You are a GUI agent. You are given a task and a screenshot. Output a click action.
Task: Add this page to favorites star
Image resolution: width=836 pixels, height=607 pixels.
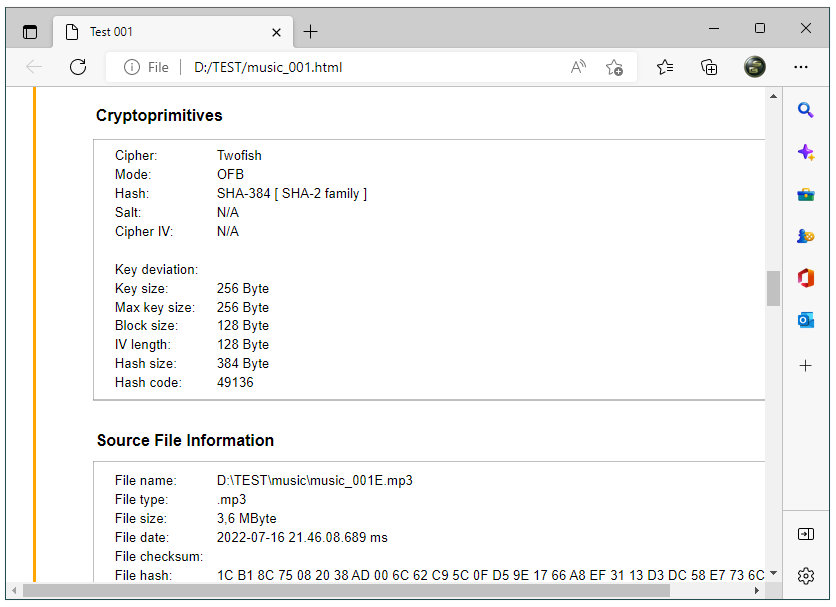click(x=614, y=67)
